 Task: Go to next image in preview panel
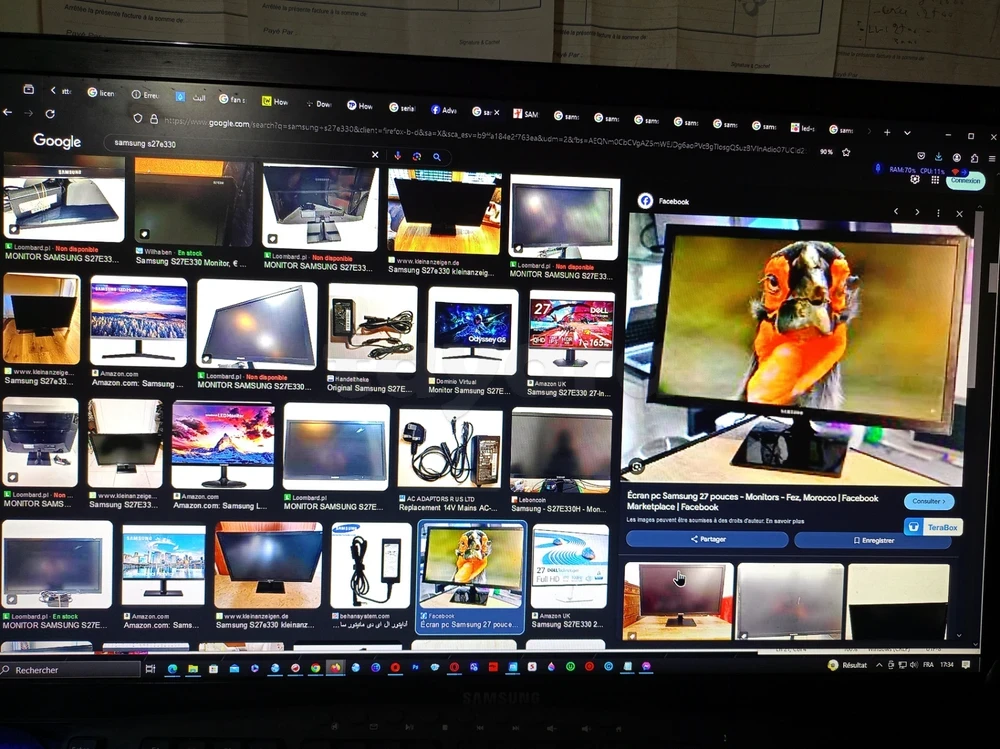917,212
